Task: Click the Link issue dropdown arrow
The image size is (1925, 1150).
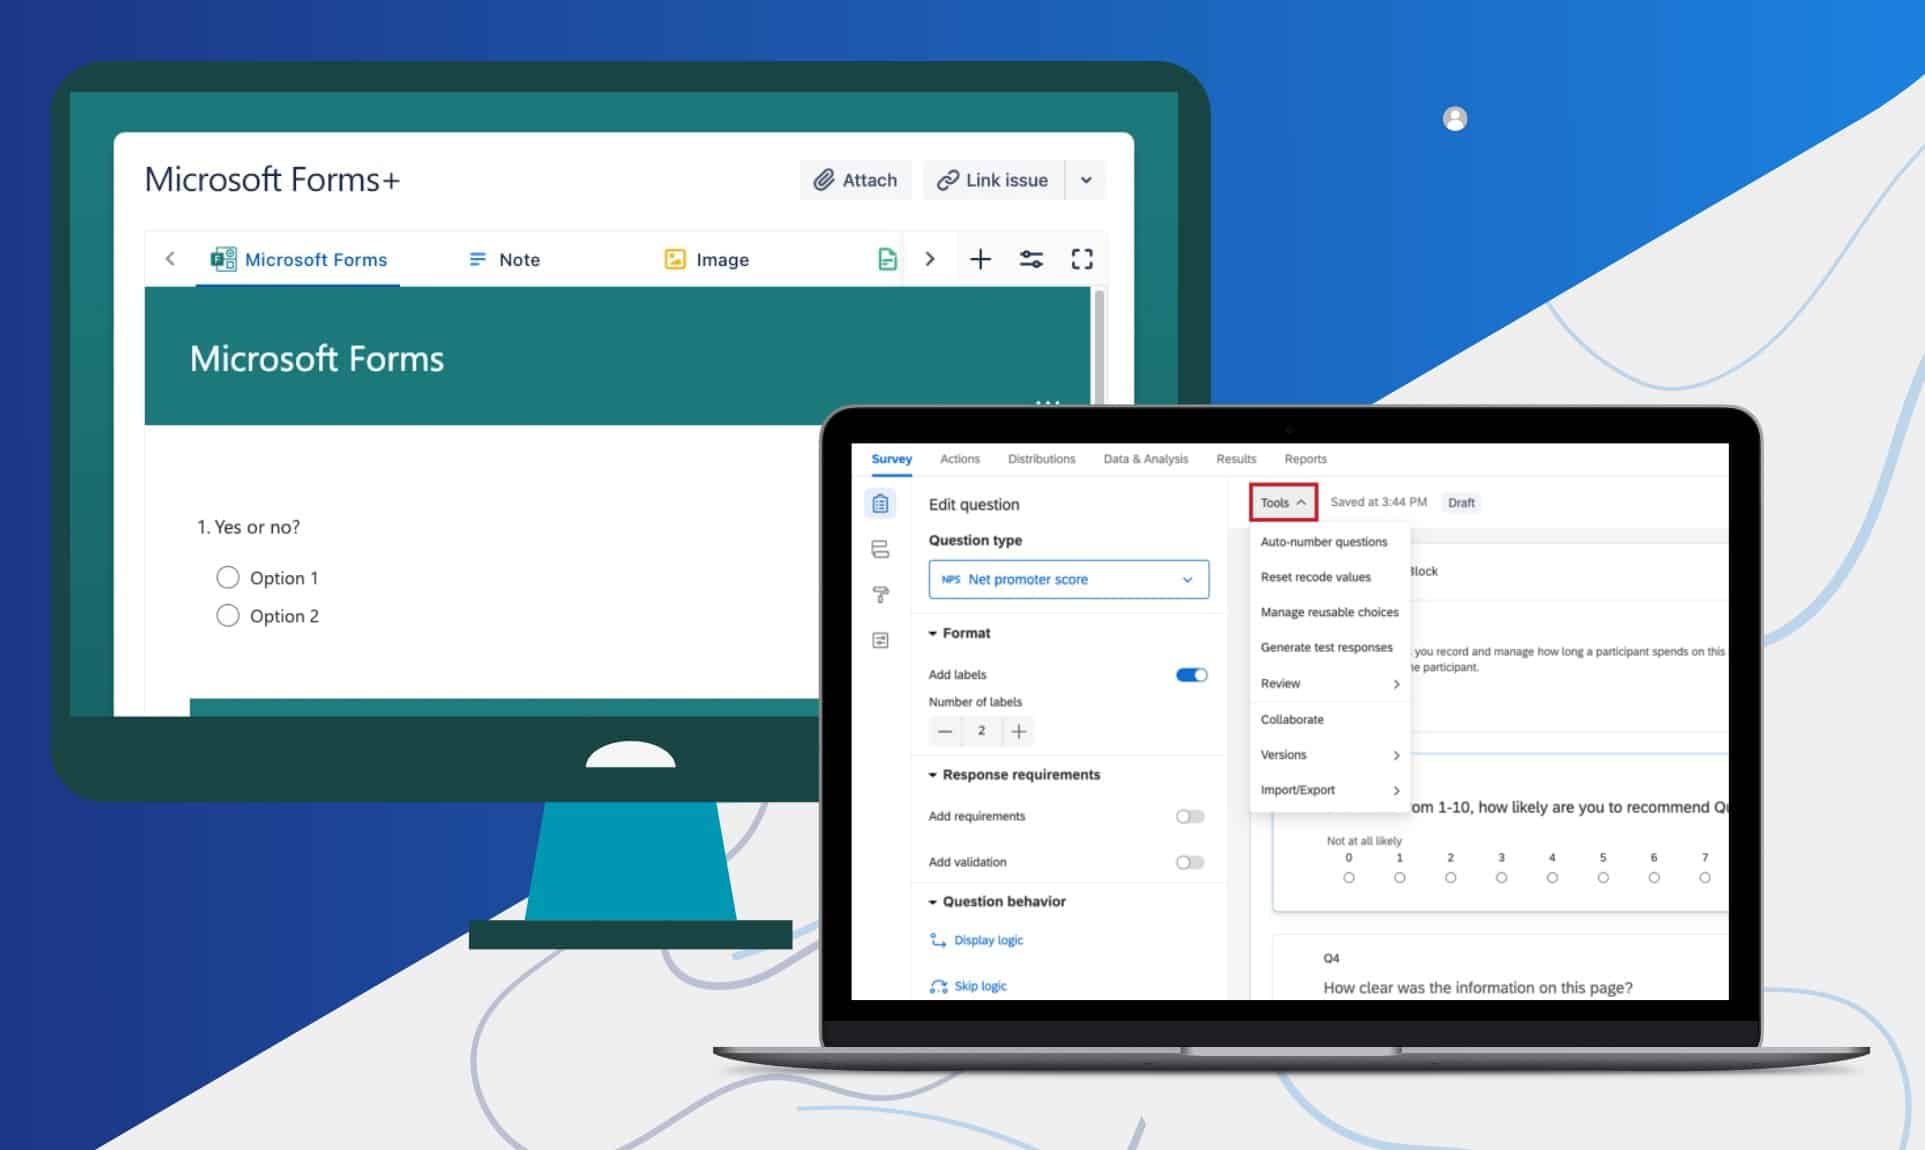Action: point(1086,179)
